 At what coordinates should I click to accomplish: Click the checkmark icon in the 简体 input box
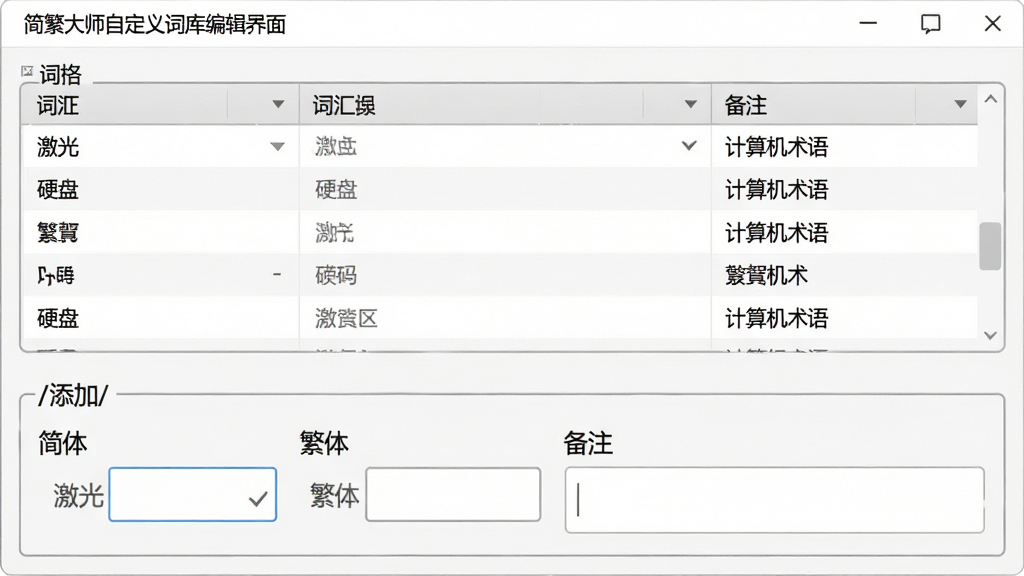pos(258,500)
